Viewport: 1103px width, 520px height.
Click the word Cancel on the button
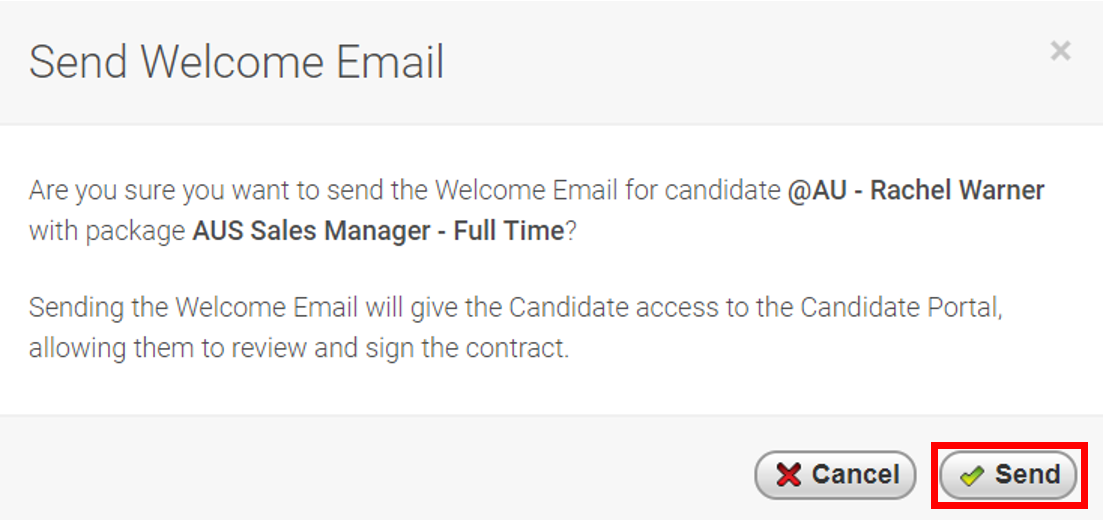pyautogui.click(x=855, y=474)
